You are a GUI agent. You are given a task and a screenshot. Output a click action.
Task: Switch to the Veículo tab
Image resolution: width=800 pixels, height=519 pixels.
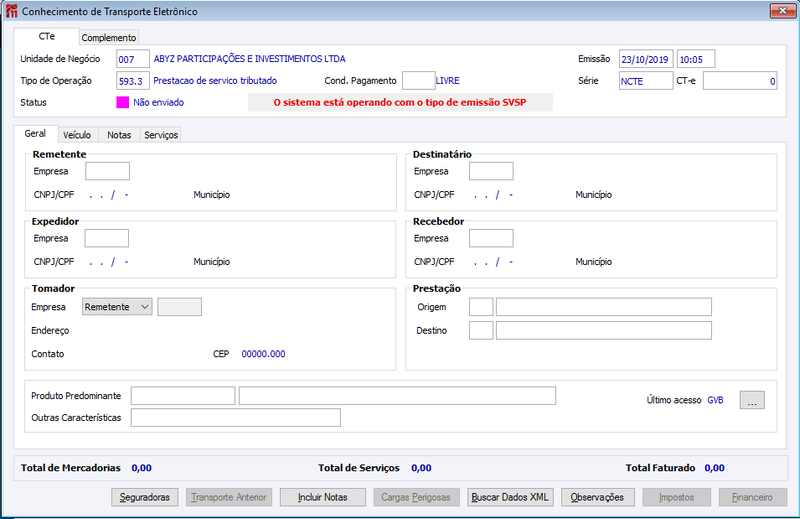(77, 135)
